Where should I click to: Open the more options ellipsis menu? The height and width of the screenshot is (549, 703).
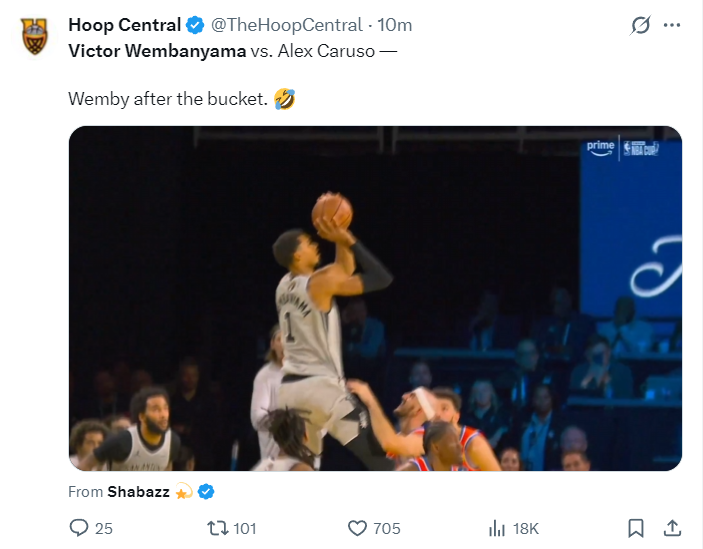[675, 26]
